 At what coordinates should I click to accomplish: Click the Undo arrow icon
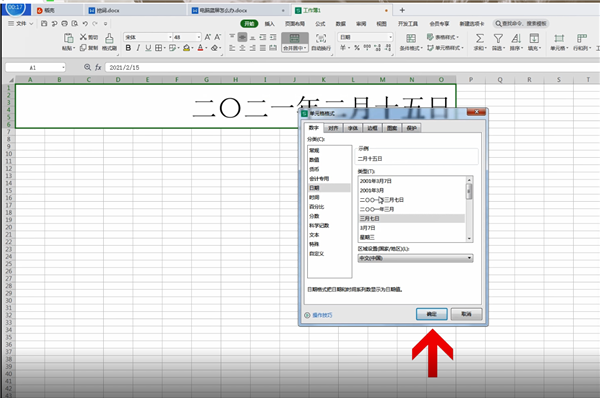coord(85,24)
